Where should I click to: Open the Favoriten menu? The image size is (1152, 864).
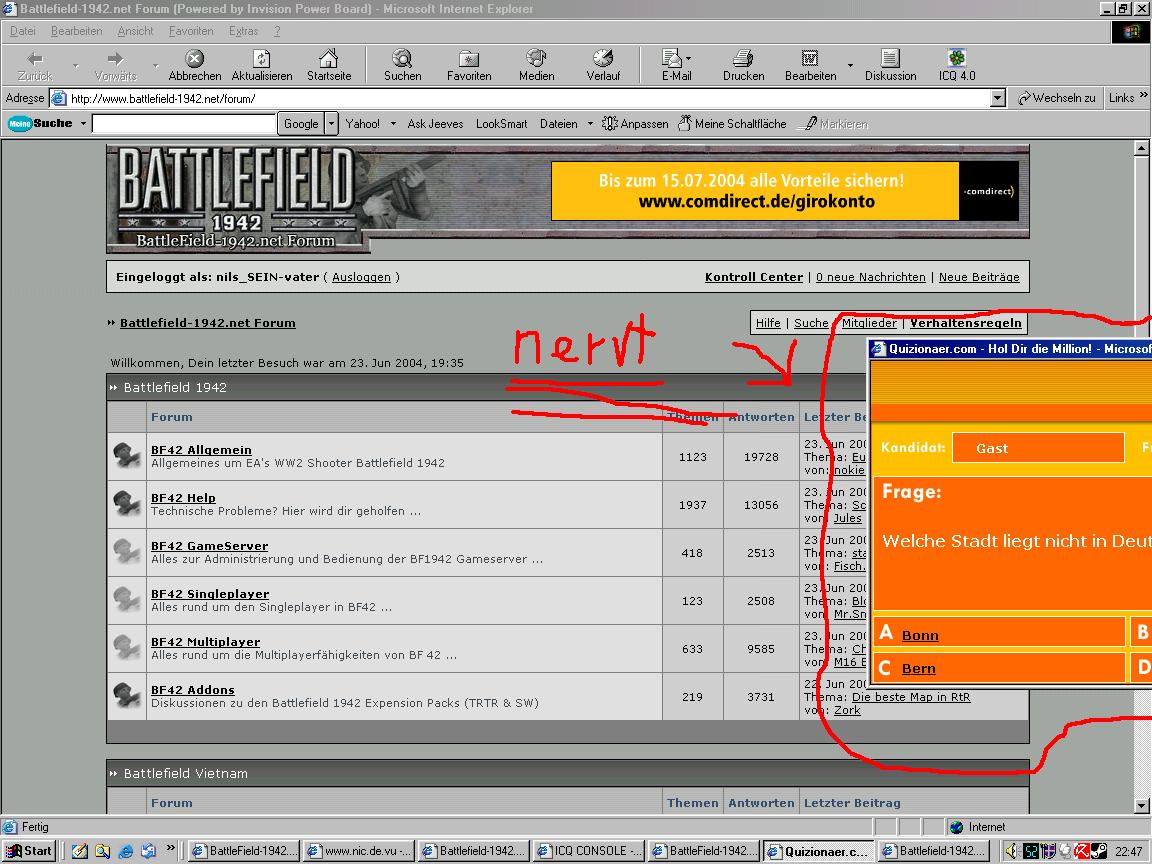(191, 31)
